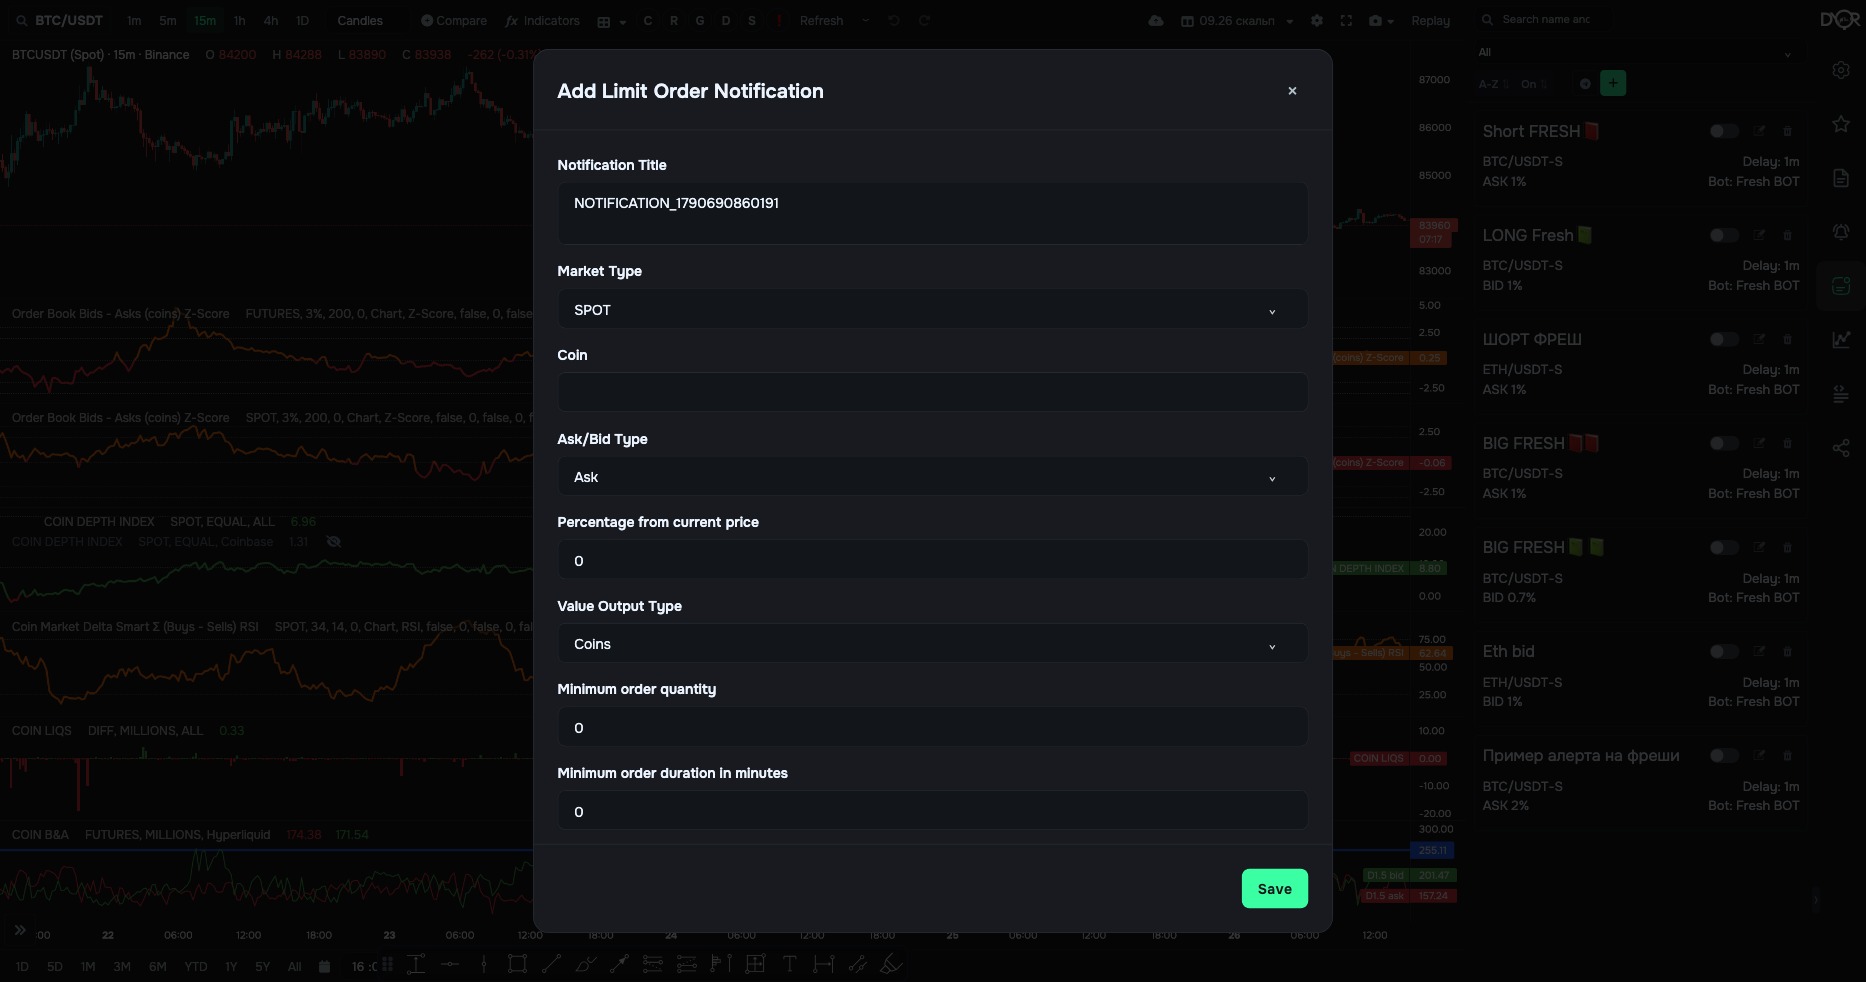
Task: Focus the Notification Title field
Action: click(932, 213)
